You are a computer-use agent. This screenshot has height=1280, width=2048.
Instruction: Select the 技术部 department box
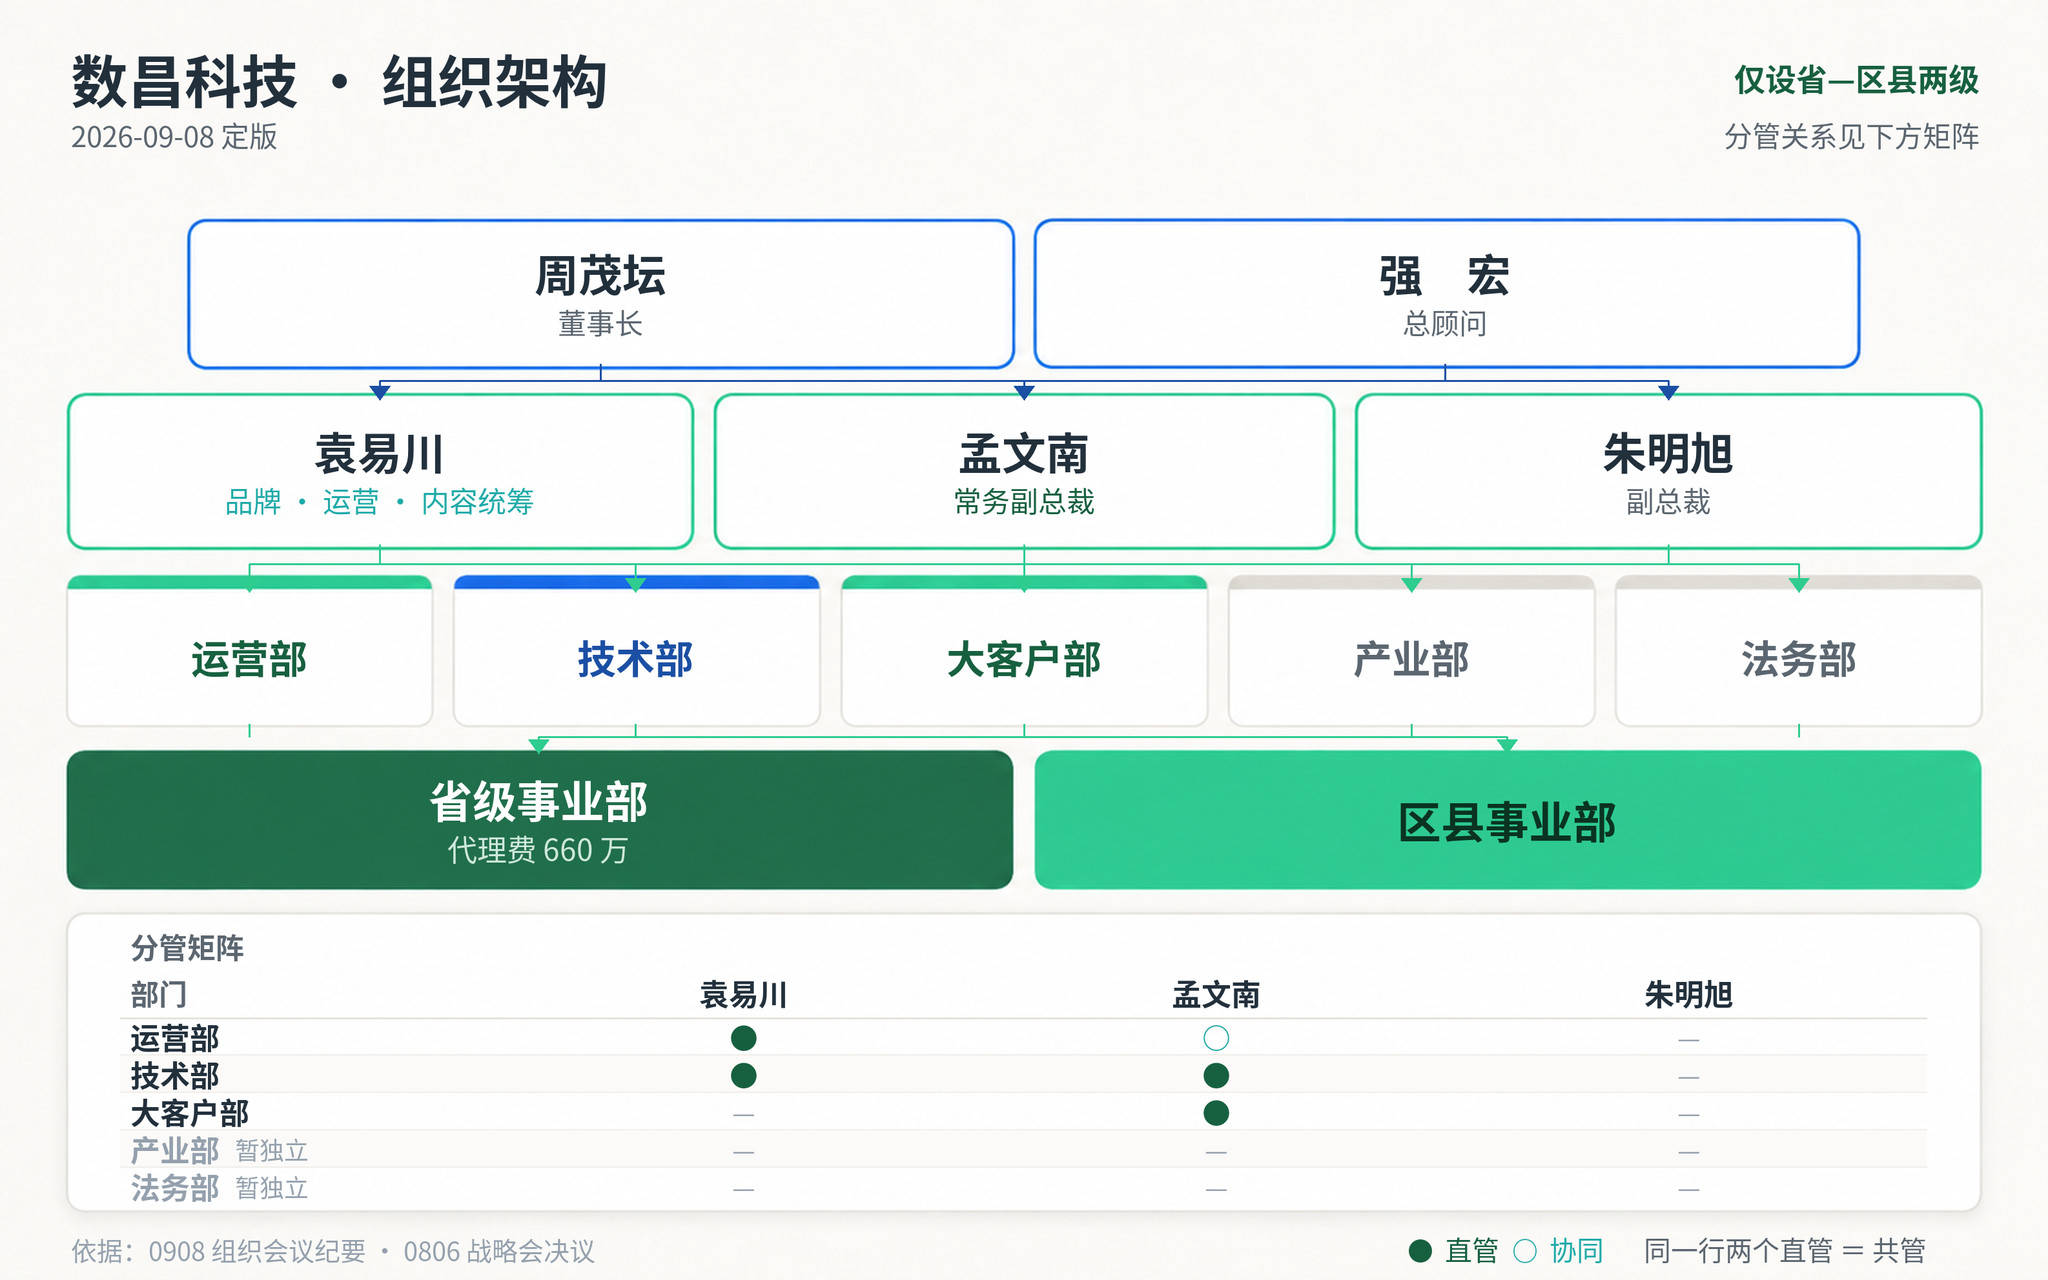tap(636, 651)
